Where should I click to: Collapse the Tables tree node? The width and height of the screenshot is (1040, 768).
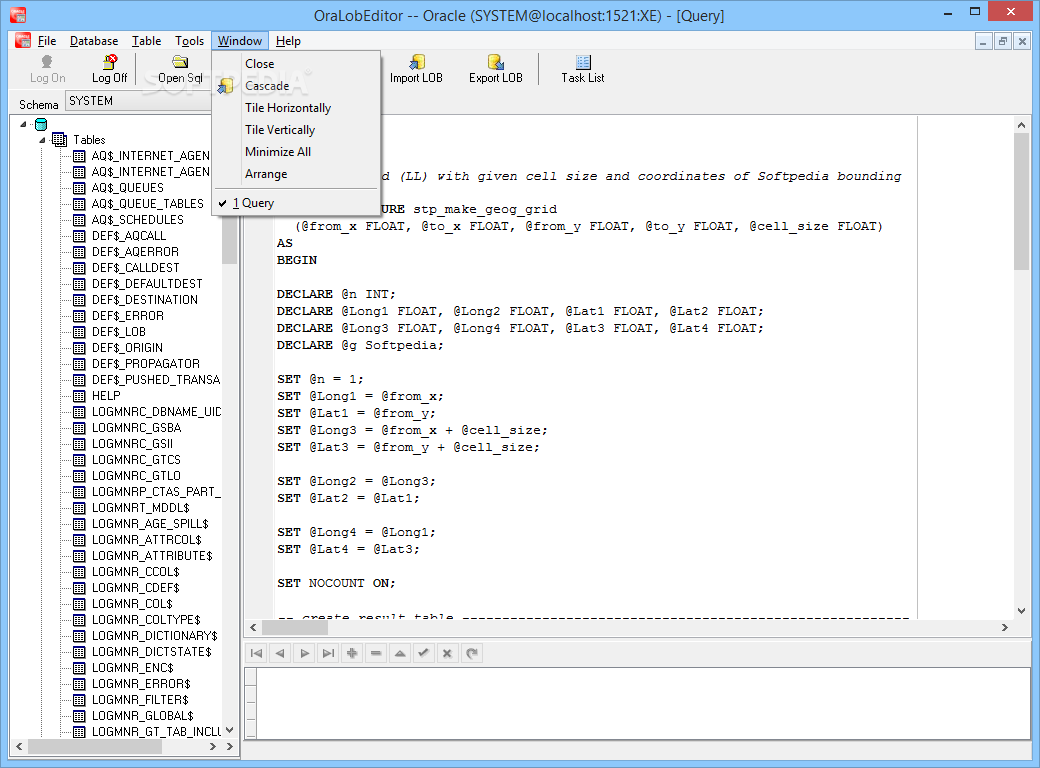[x=42, y=140]
